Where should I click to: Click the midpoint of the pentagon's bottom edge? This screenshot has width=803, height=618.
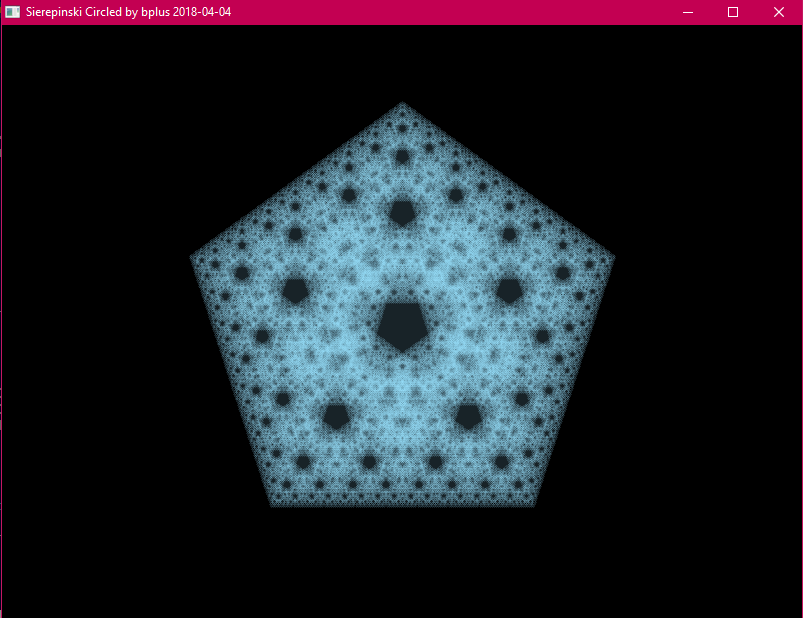click(x=402, y=505)
